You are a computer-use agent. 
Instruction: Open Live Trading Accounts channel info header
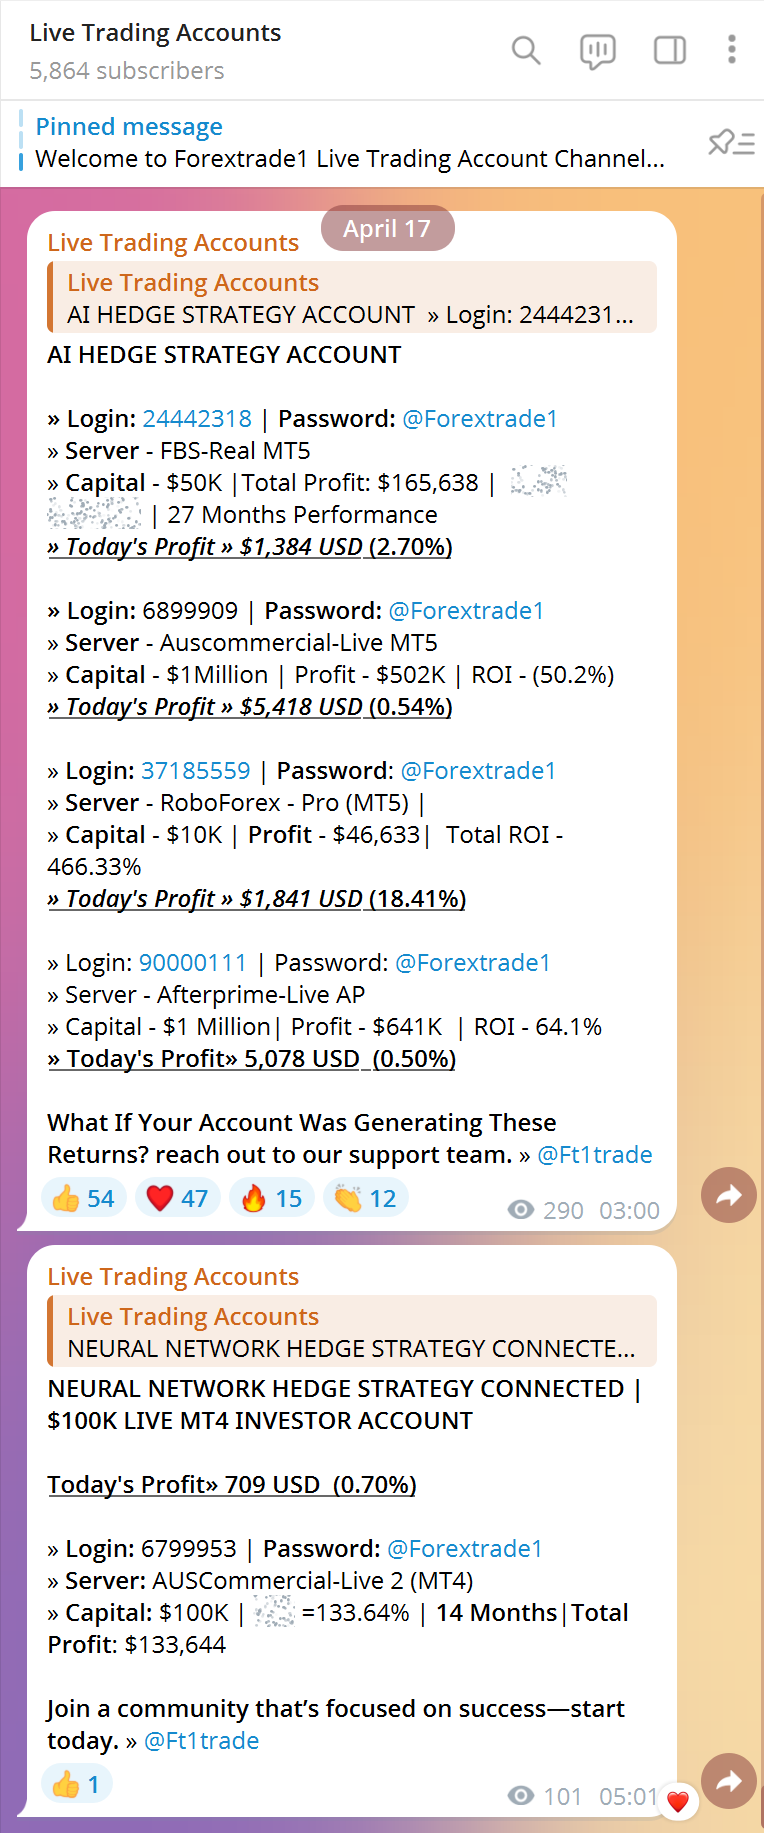pyautogui.click(x=155, y=50)
